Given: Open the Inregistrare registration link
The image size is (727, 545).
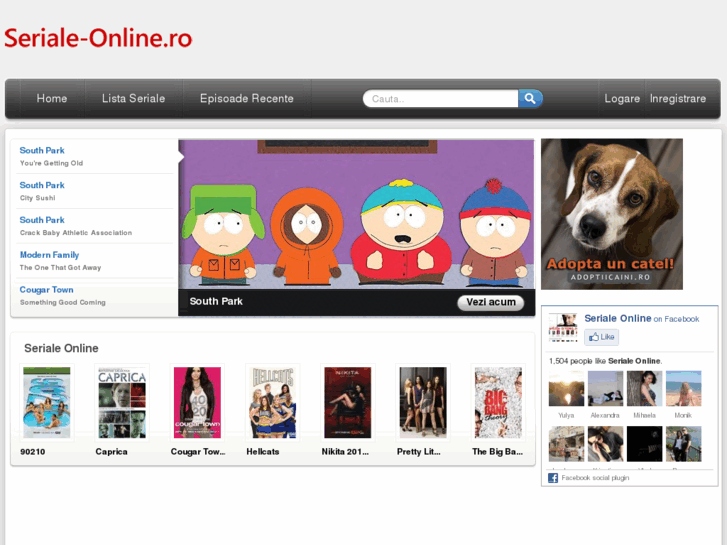Looking at the screenshot, I should [677, 98].
